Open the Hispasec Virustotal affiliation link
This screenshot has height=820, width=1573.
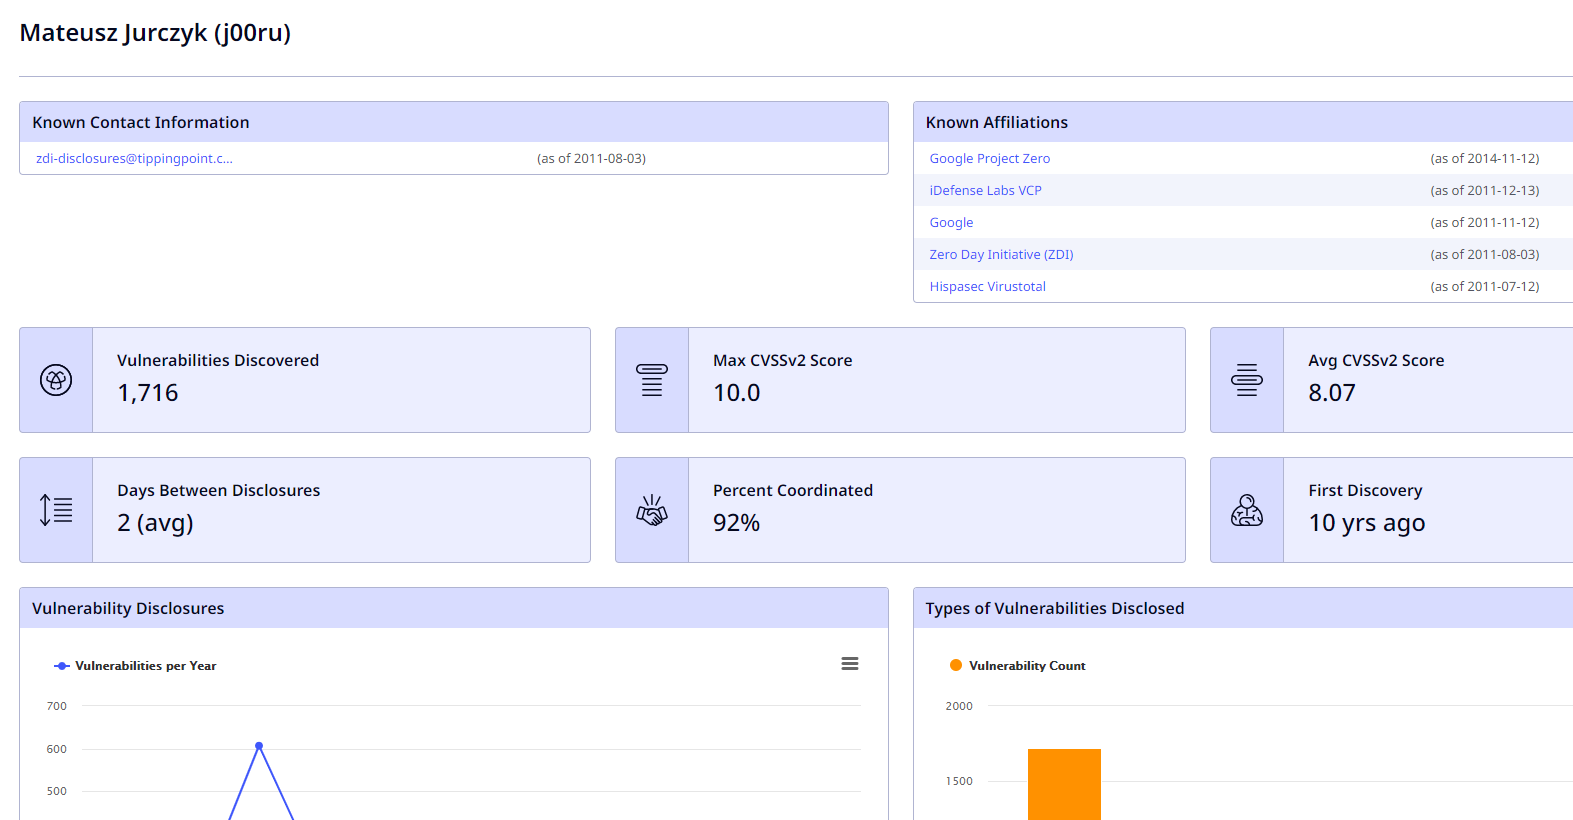click(x=987, y=287)
